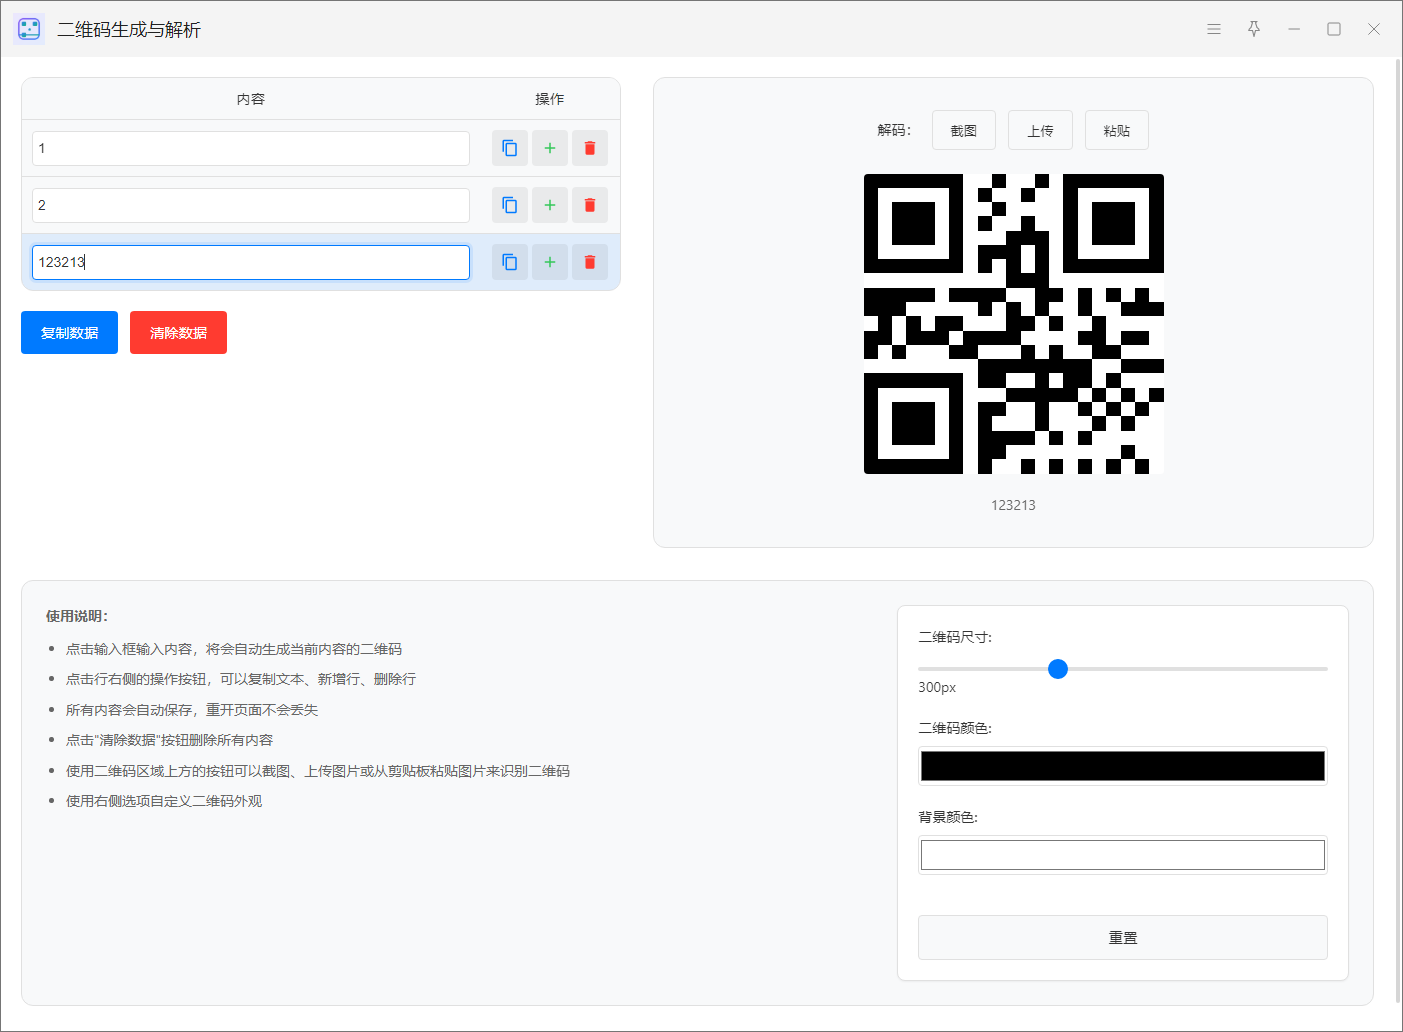Click the 截图 decode button
The image size is (1403, 1032).
(963, 130)
